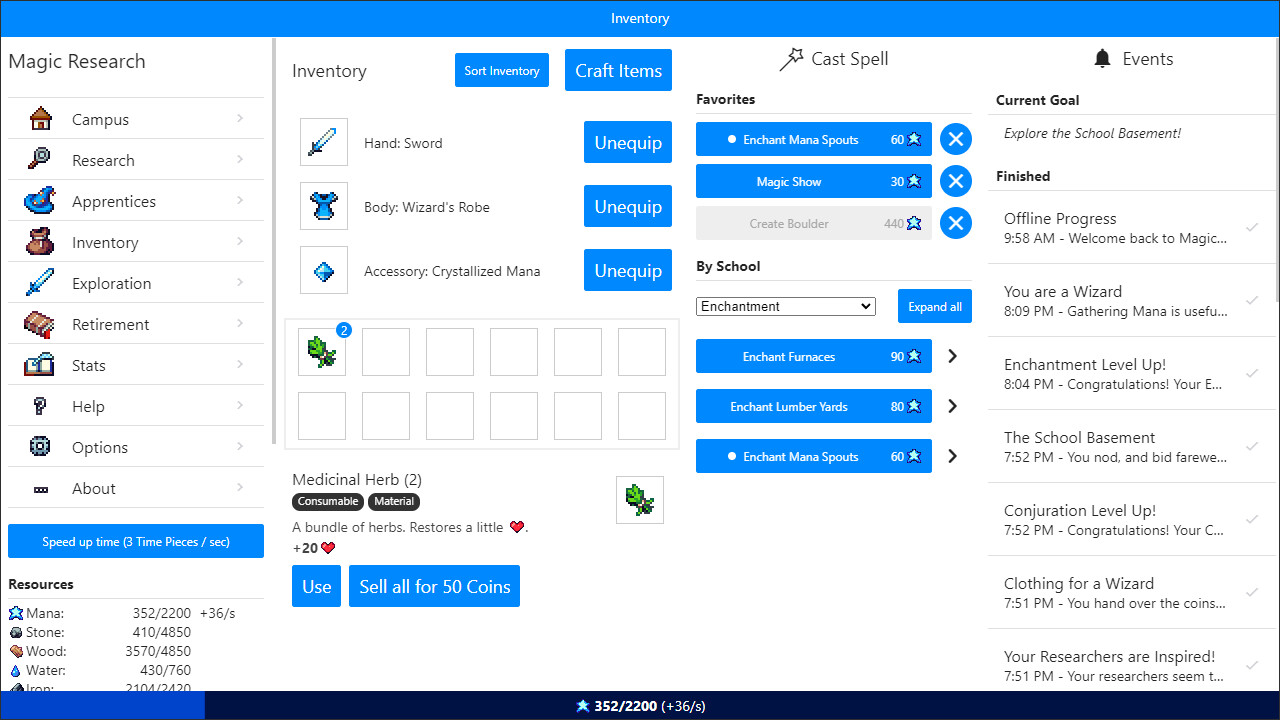Image resolution: width=1280 pixels, height=720 pixels.
Task: Click the Medicinal Herb inventory slot
Action: point(321,351)
